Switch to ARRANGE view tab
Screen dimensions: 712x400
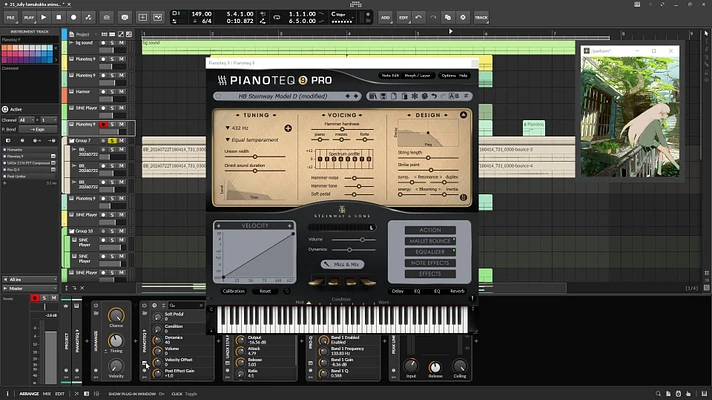(29, 394)
